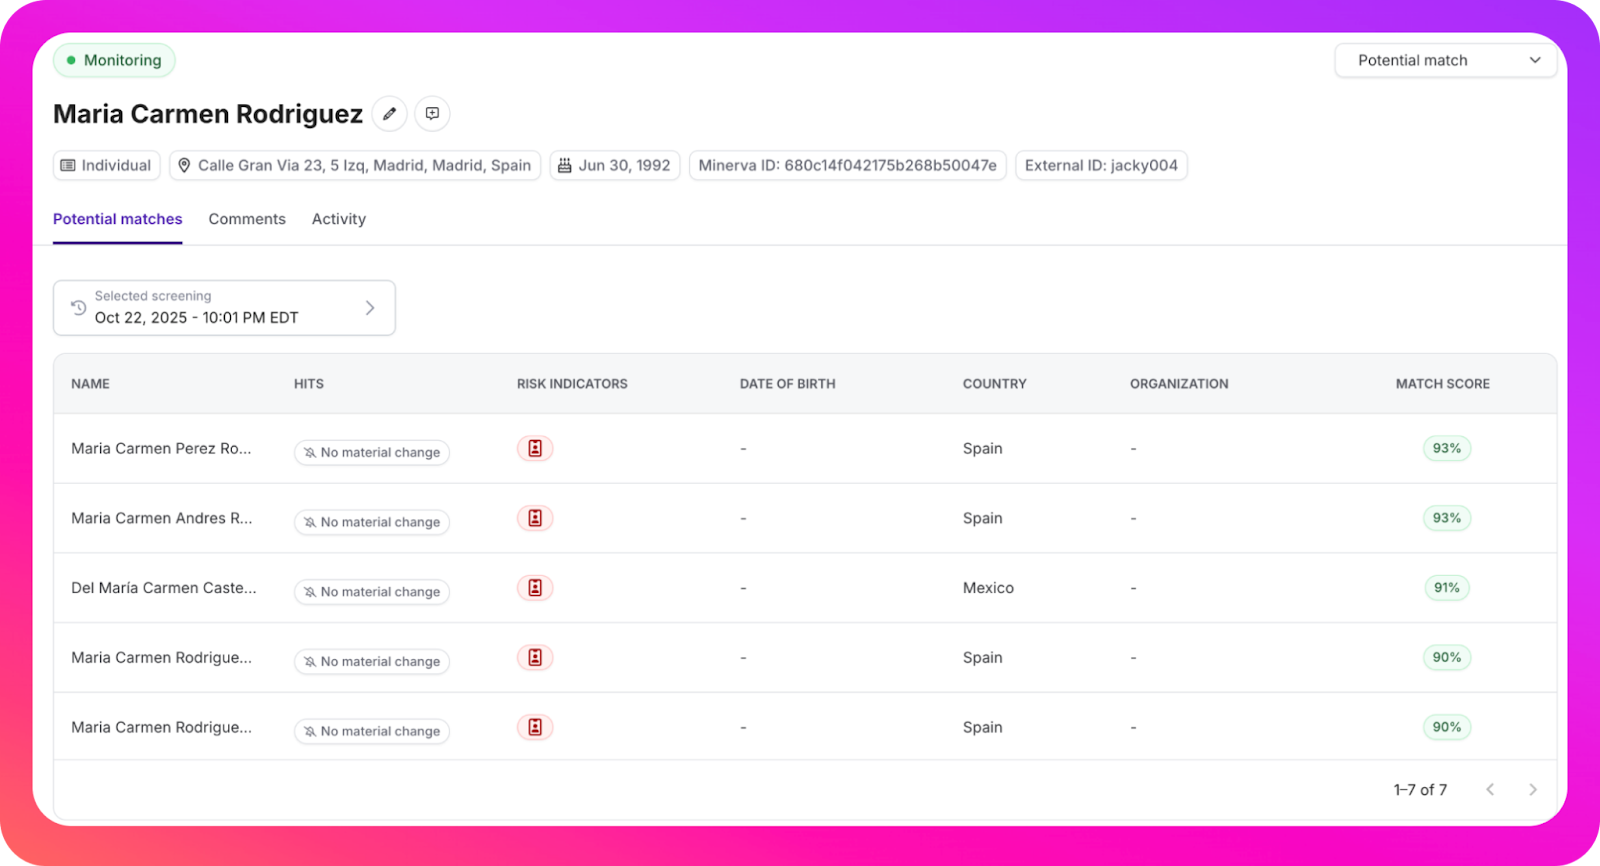
Task: Switch to the Comments tab
Action: pos(247,219)
